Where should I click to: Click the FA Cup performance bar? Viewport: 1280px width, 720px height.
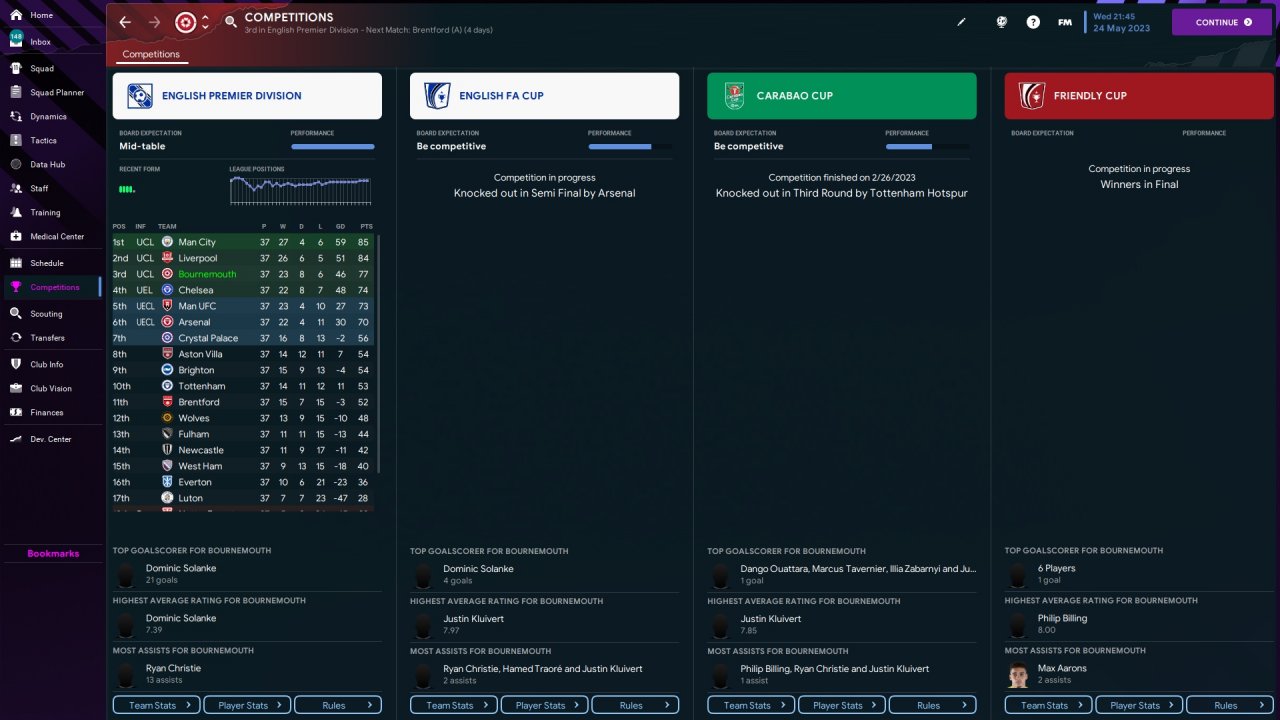(630, 147)
